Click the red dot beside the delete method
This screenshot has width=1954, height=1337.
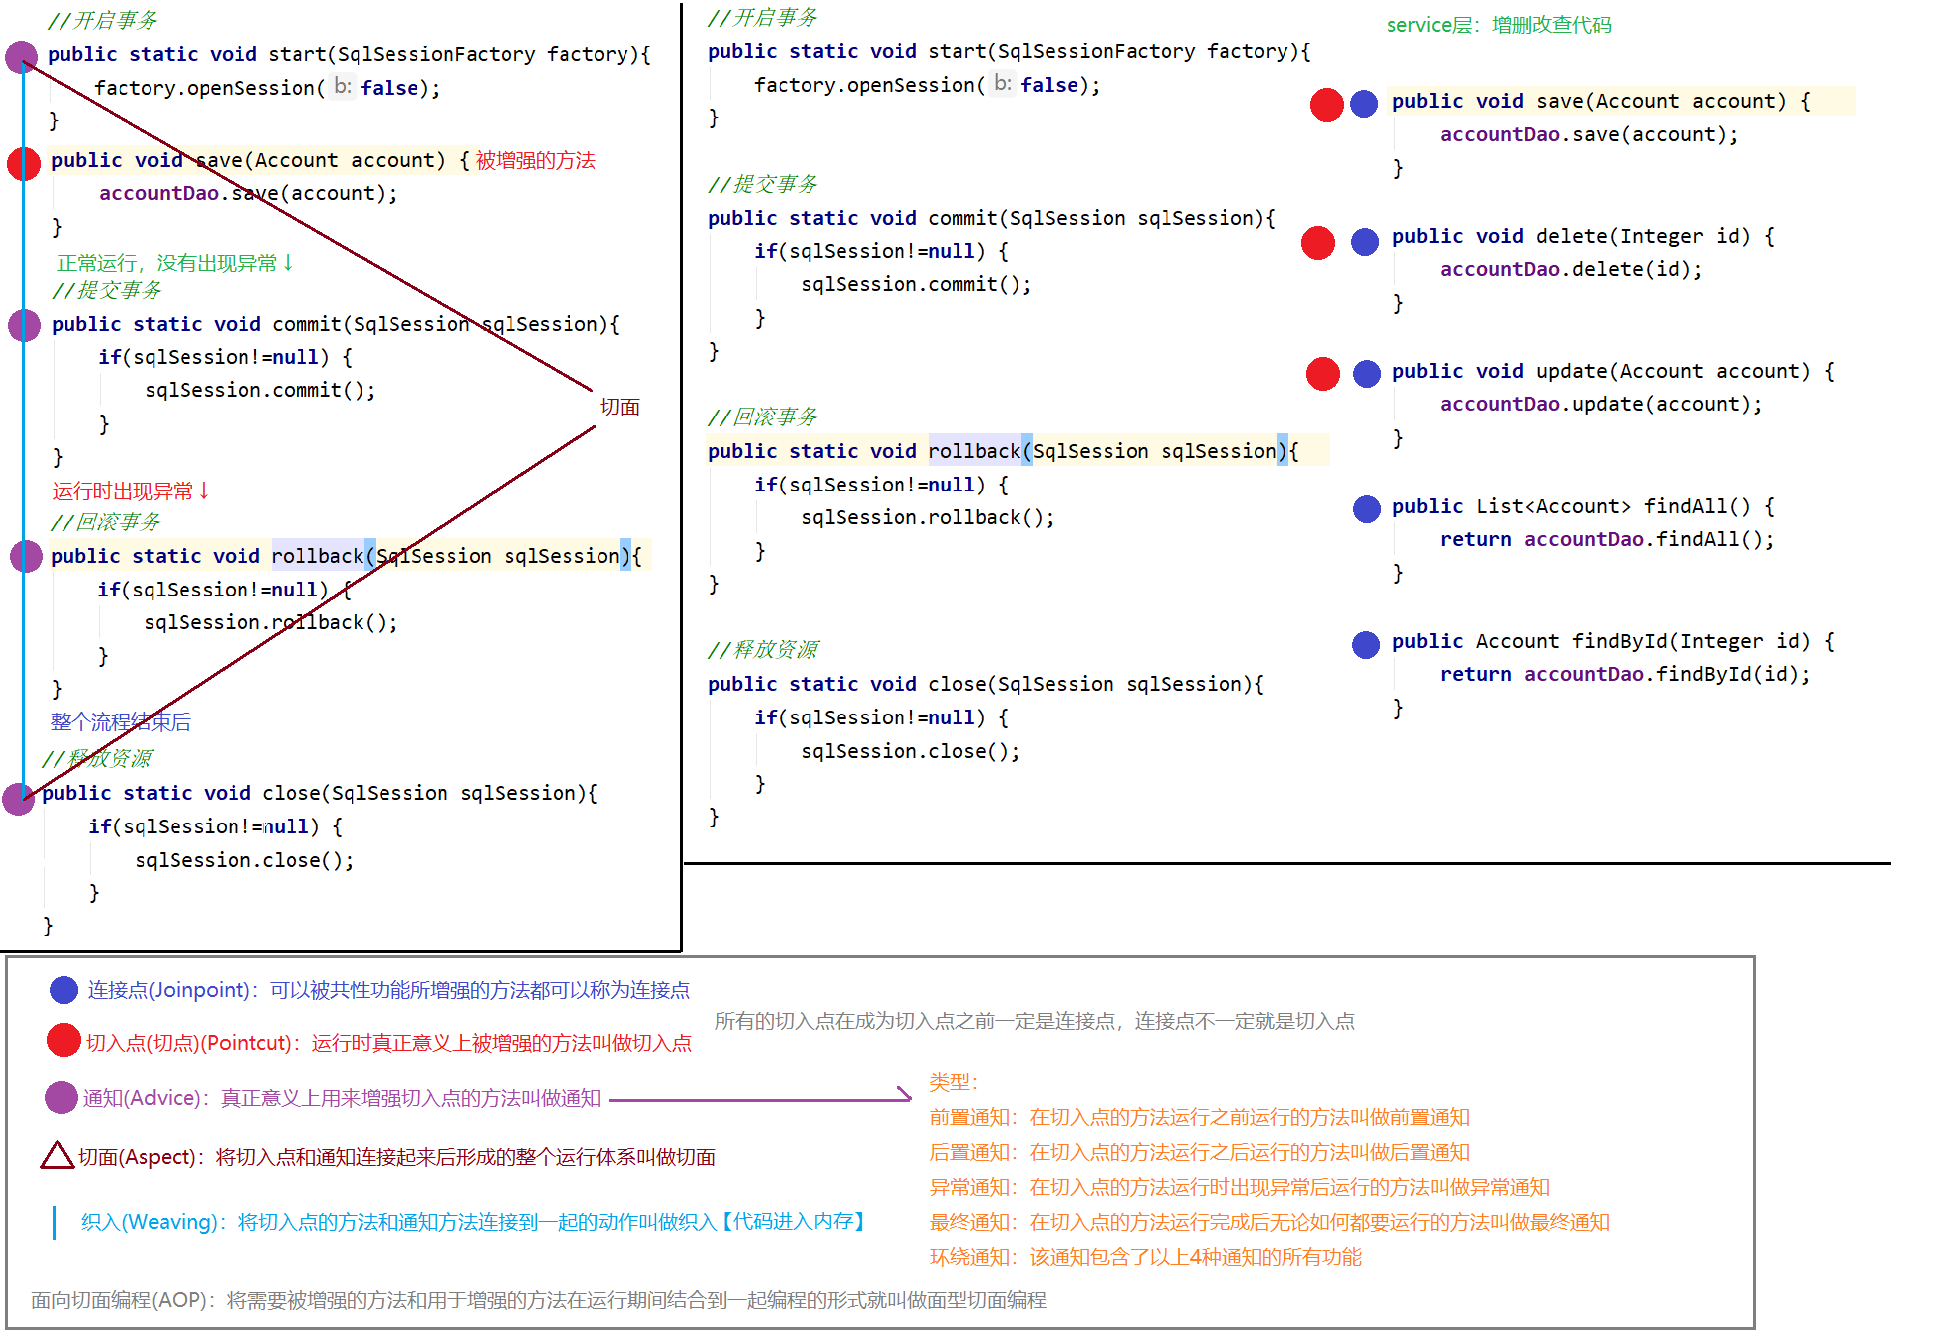(1318, 242)
